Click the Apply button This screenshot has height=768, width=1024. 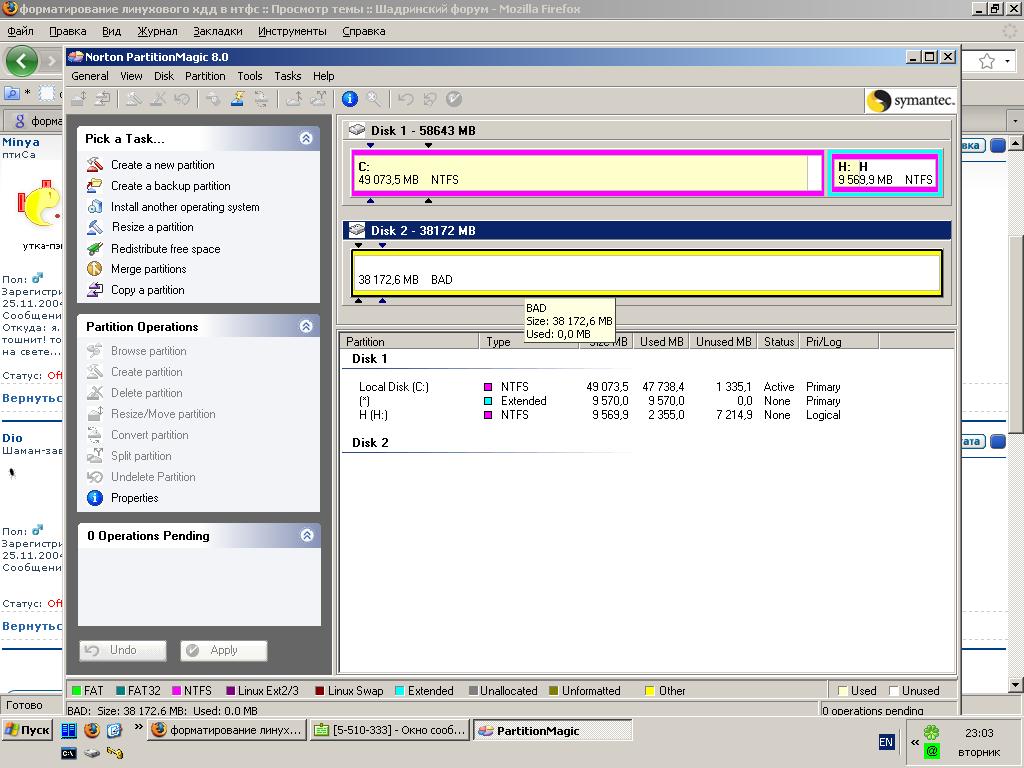click(x=223, y=650)
